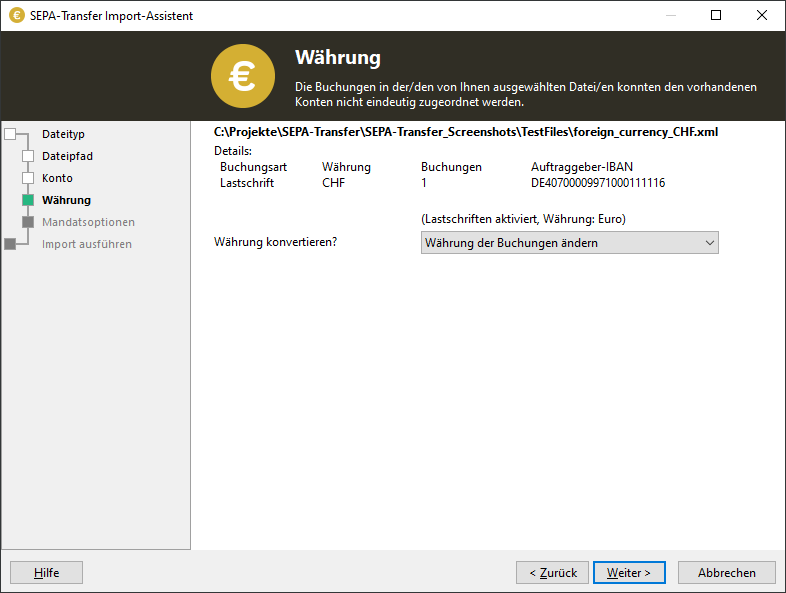Click the Lastschrift value under Buchungsart
Screen dimensions: 786x593
point(247,183)
